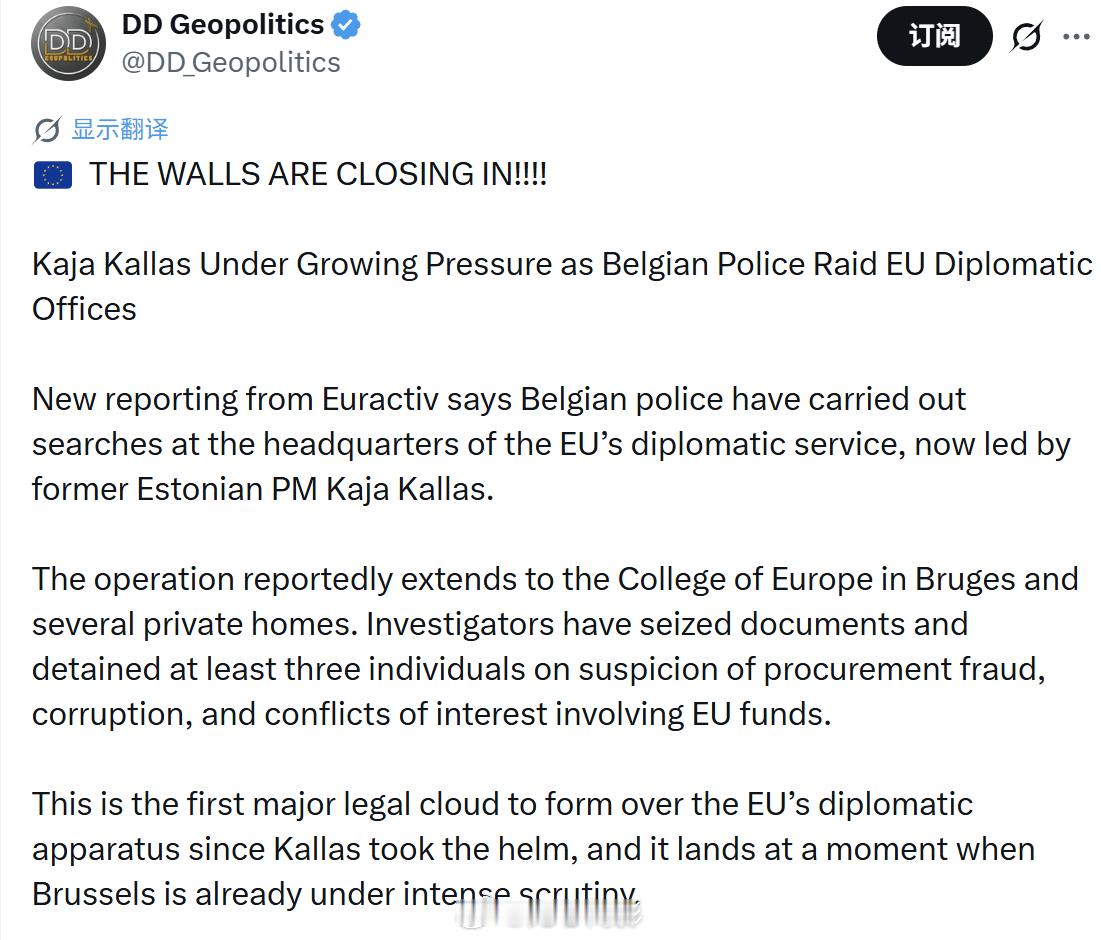Open the three-dot more options menu
Screen dimensions: 1101x940
1076,37
